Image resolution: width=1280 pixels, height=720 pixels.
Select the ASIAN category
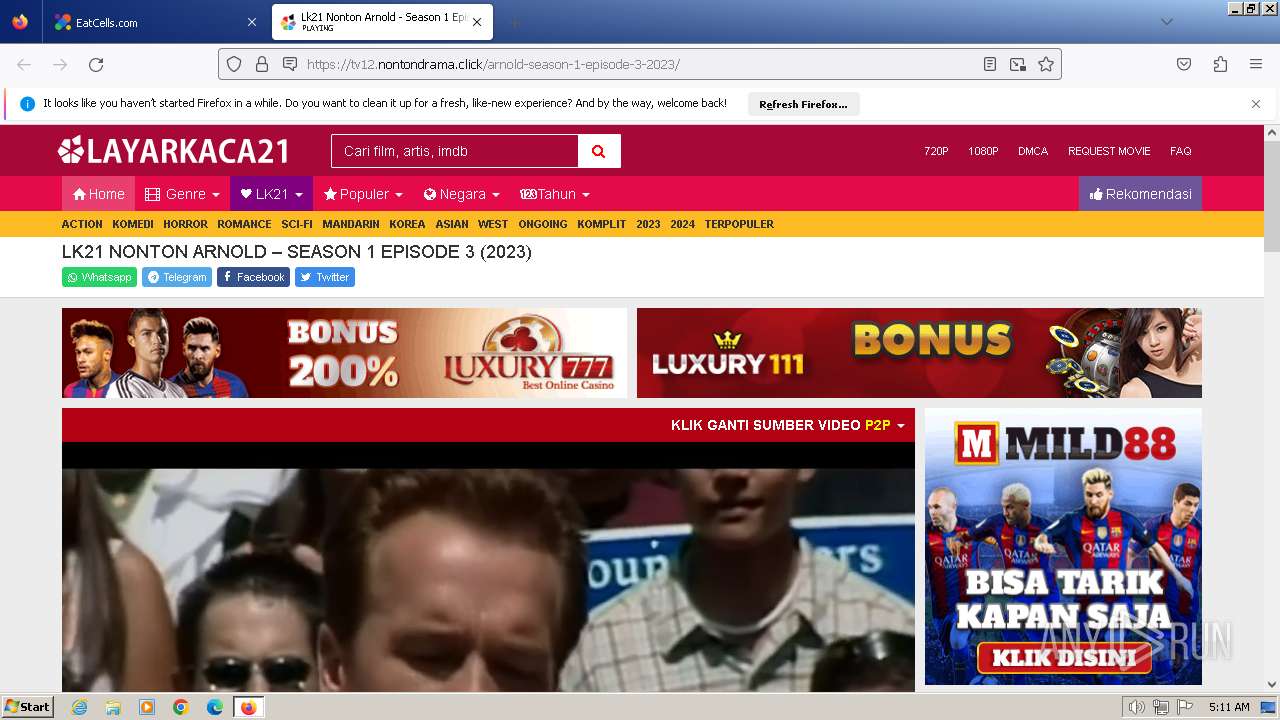452,224
